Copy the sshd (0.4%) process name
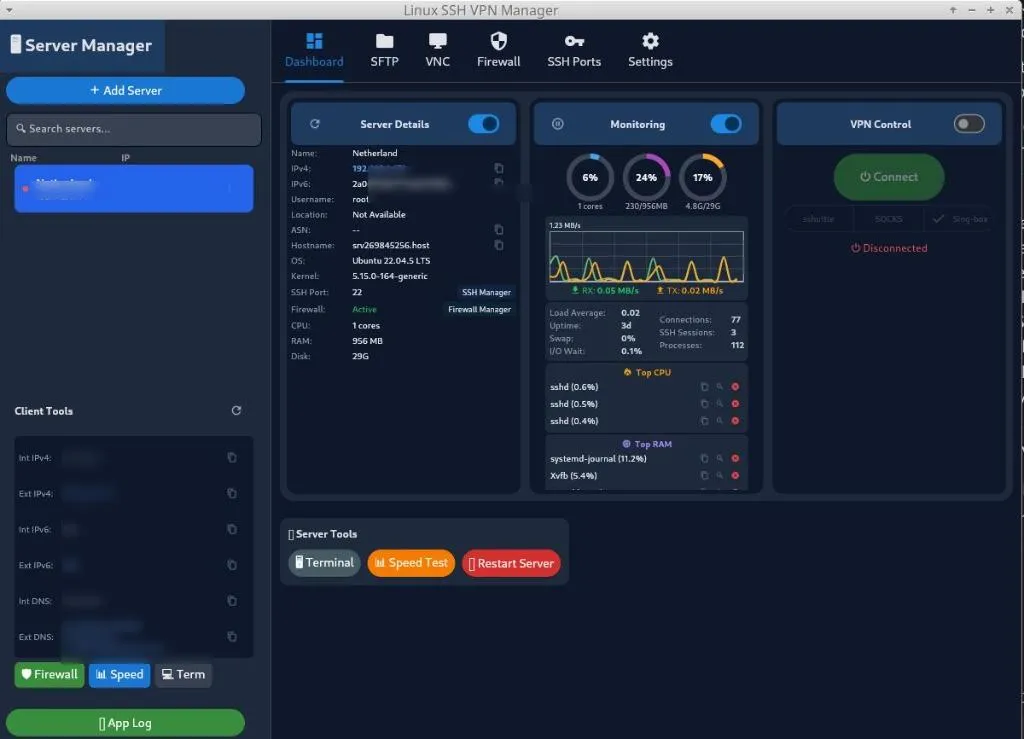Viewport: 1024px width, 739px height. 704,421
